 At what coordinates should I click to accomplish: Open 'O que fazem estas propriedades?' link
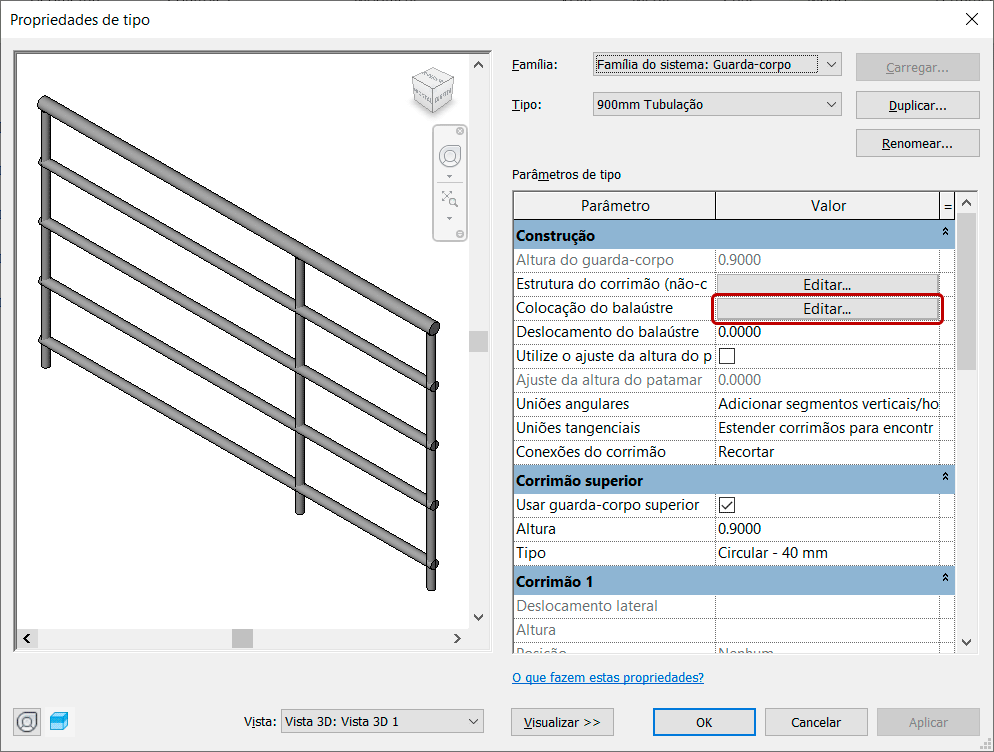coord(607,677)
